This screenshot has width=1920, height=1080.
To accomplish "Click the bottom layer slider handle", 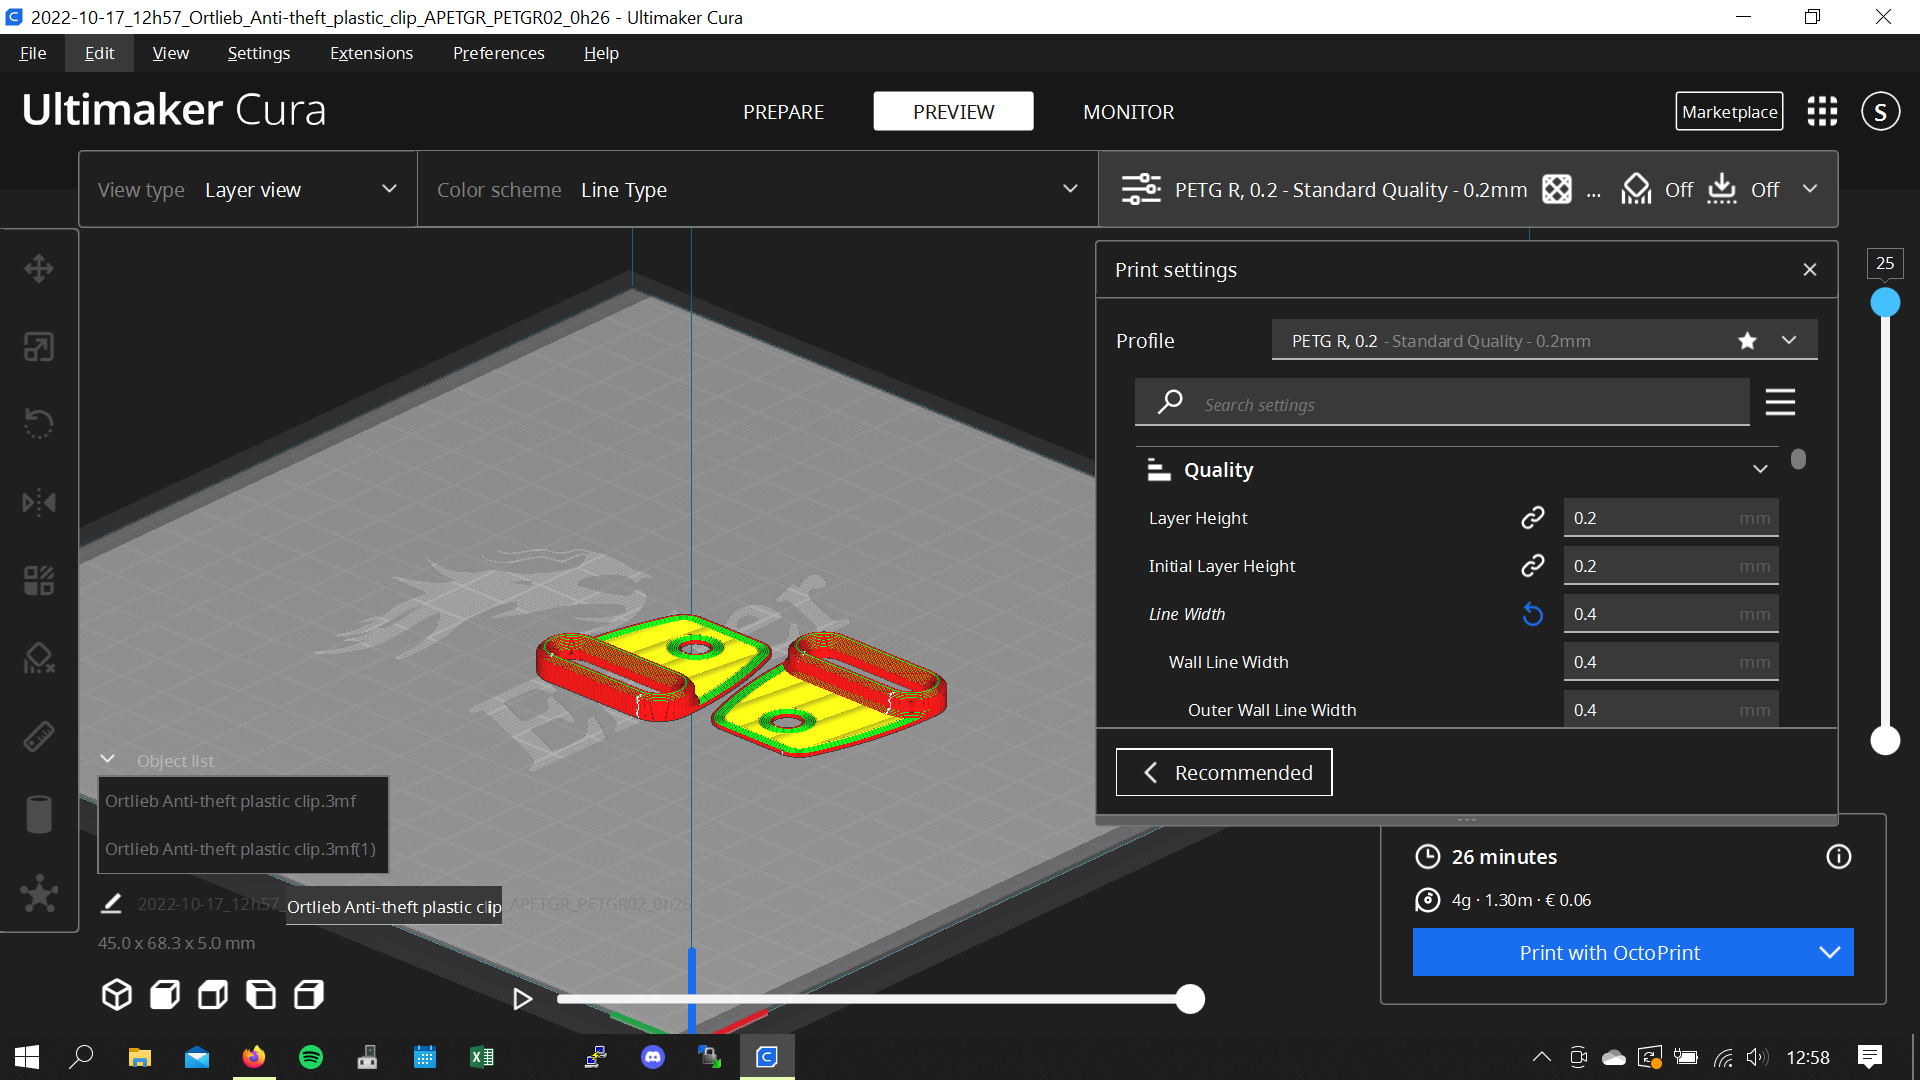I will pos(1885,740).
